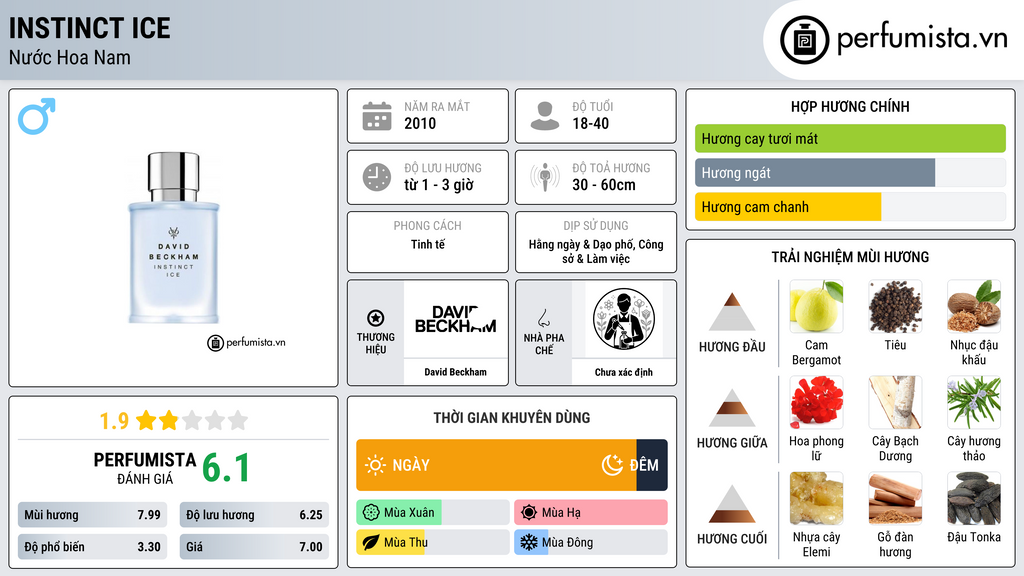Click the Thời gian khuyên dùng heading
This screenshot has width=1024, height=576.
(x=512, y=418)
